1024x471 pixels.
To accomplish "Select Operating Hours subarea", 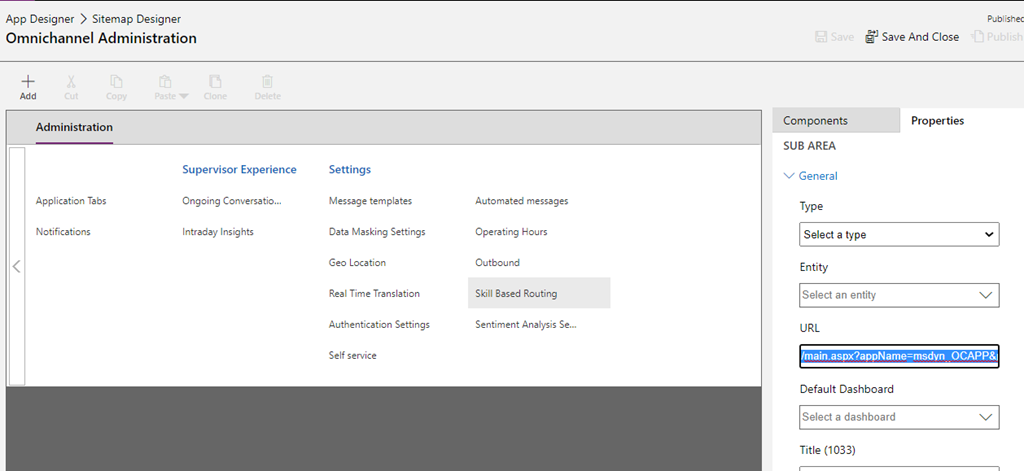I will point(511,232).
